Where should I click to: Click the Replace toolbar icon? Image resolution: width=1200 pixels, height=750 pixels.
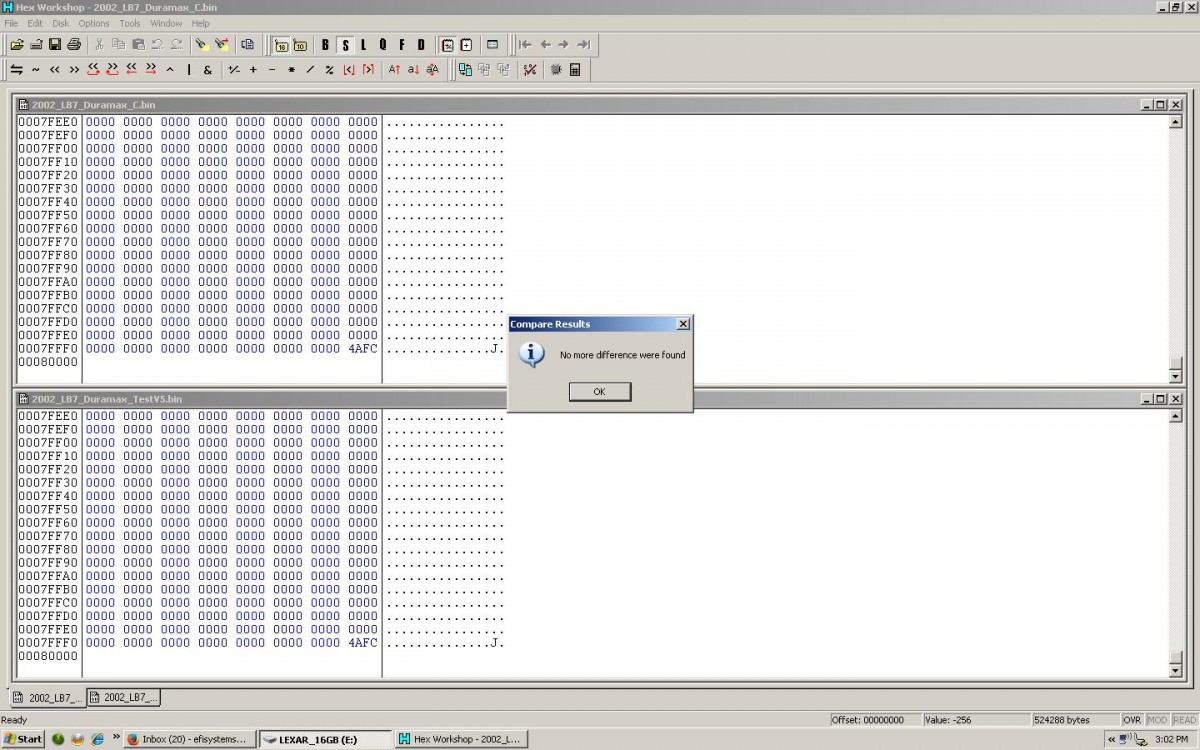click(x=221, y=44)
